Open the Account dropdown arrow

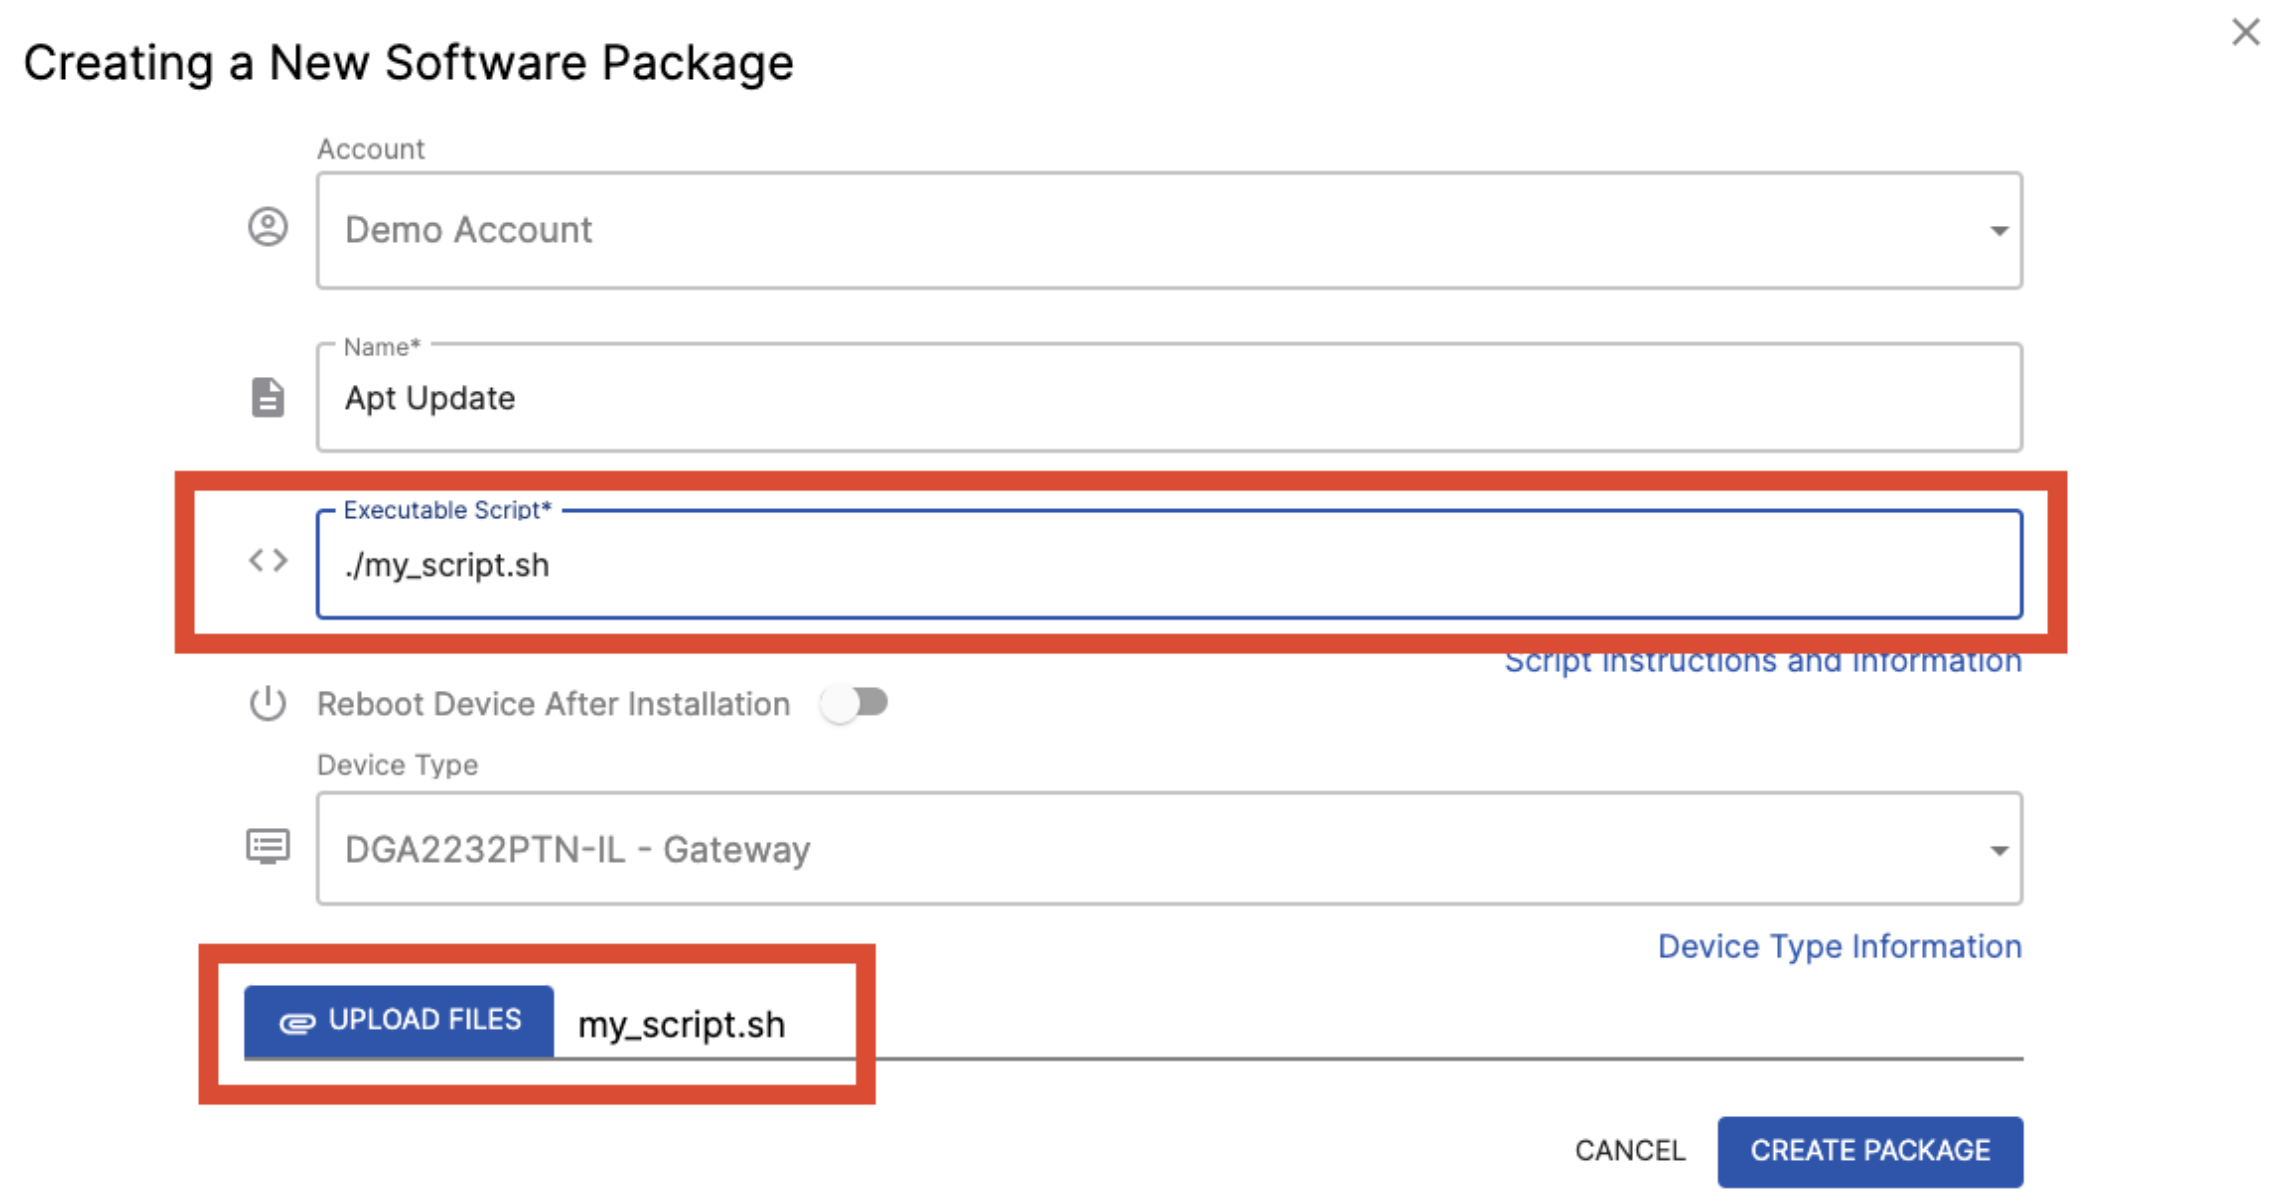pyautogui.click(x=1998, y=231)
